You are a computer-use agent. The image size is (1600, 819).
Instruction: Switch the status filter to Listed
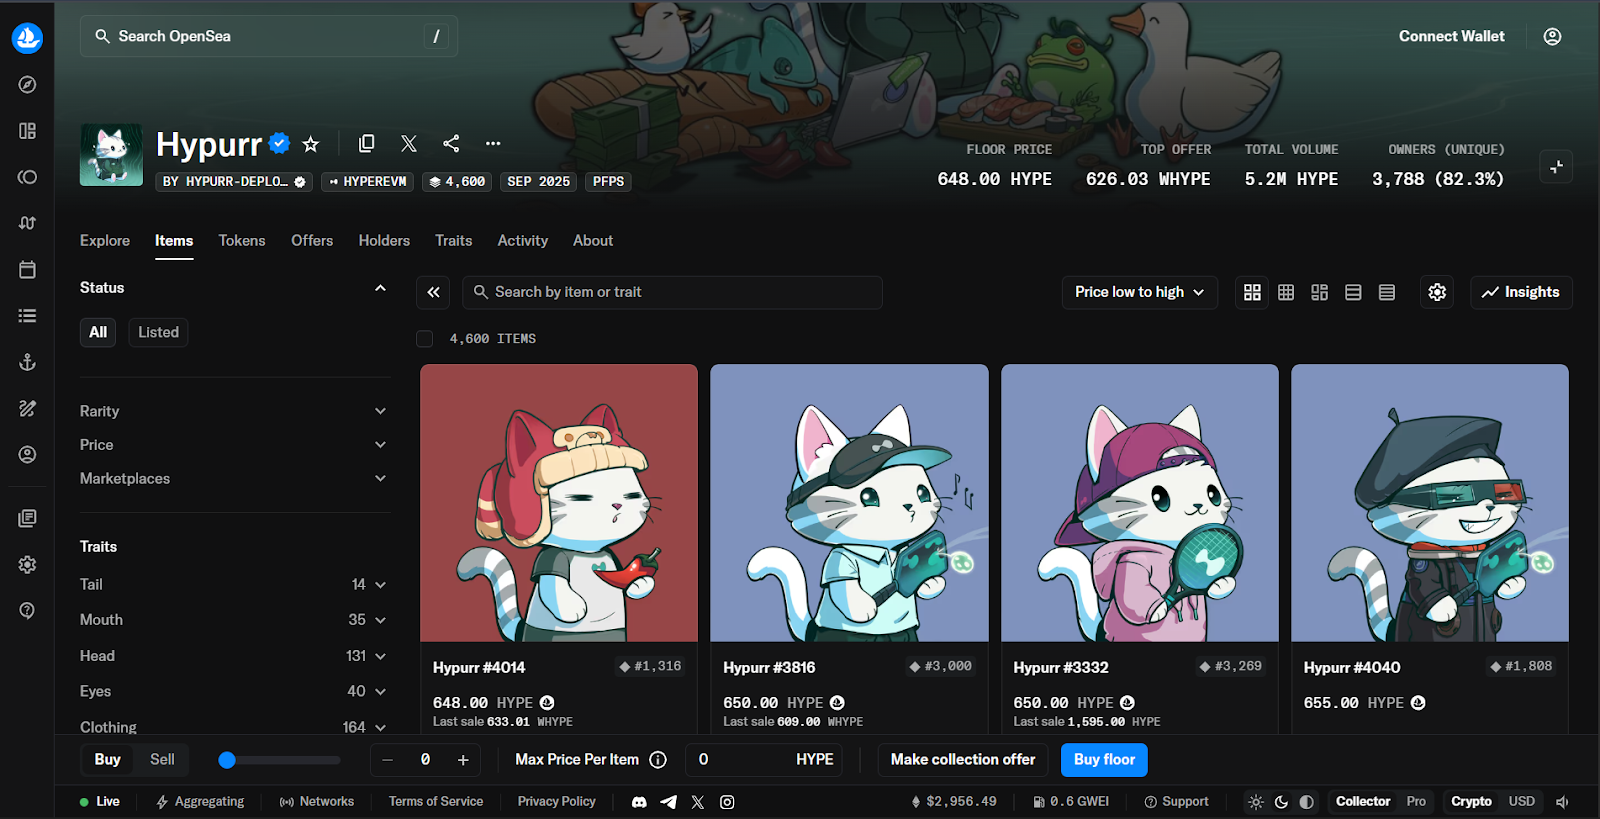point(158,332)
